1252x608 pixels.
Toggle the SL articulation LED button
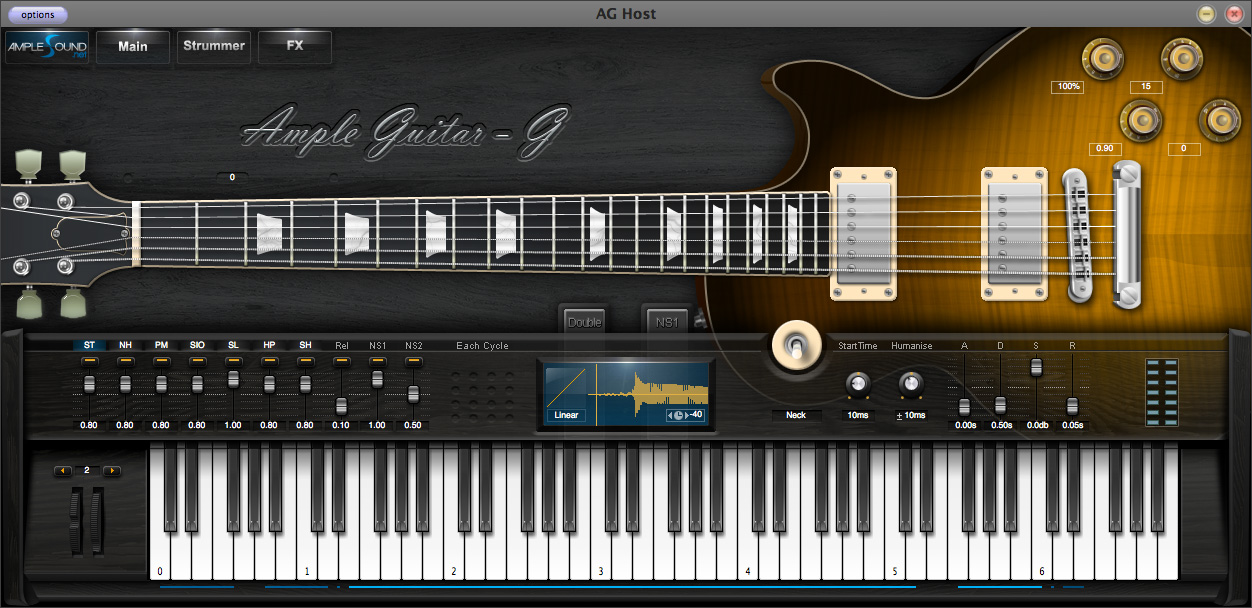[x=233, y=359]
